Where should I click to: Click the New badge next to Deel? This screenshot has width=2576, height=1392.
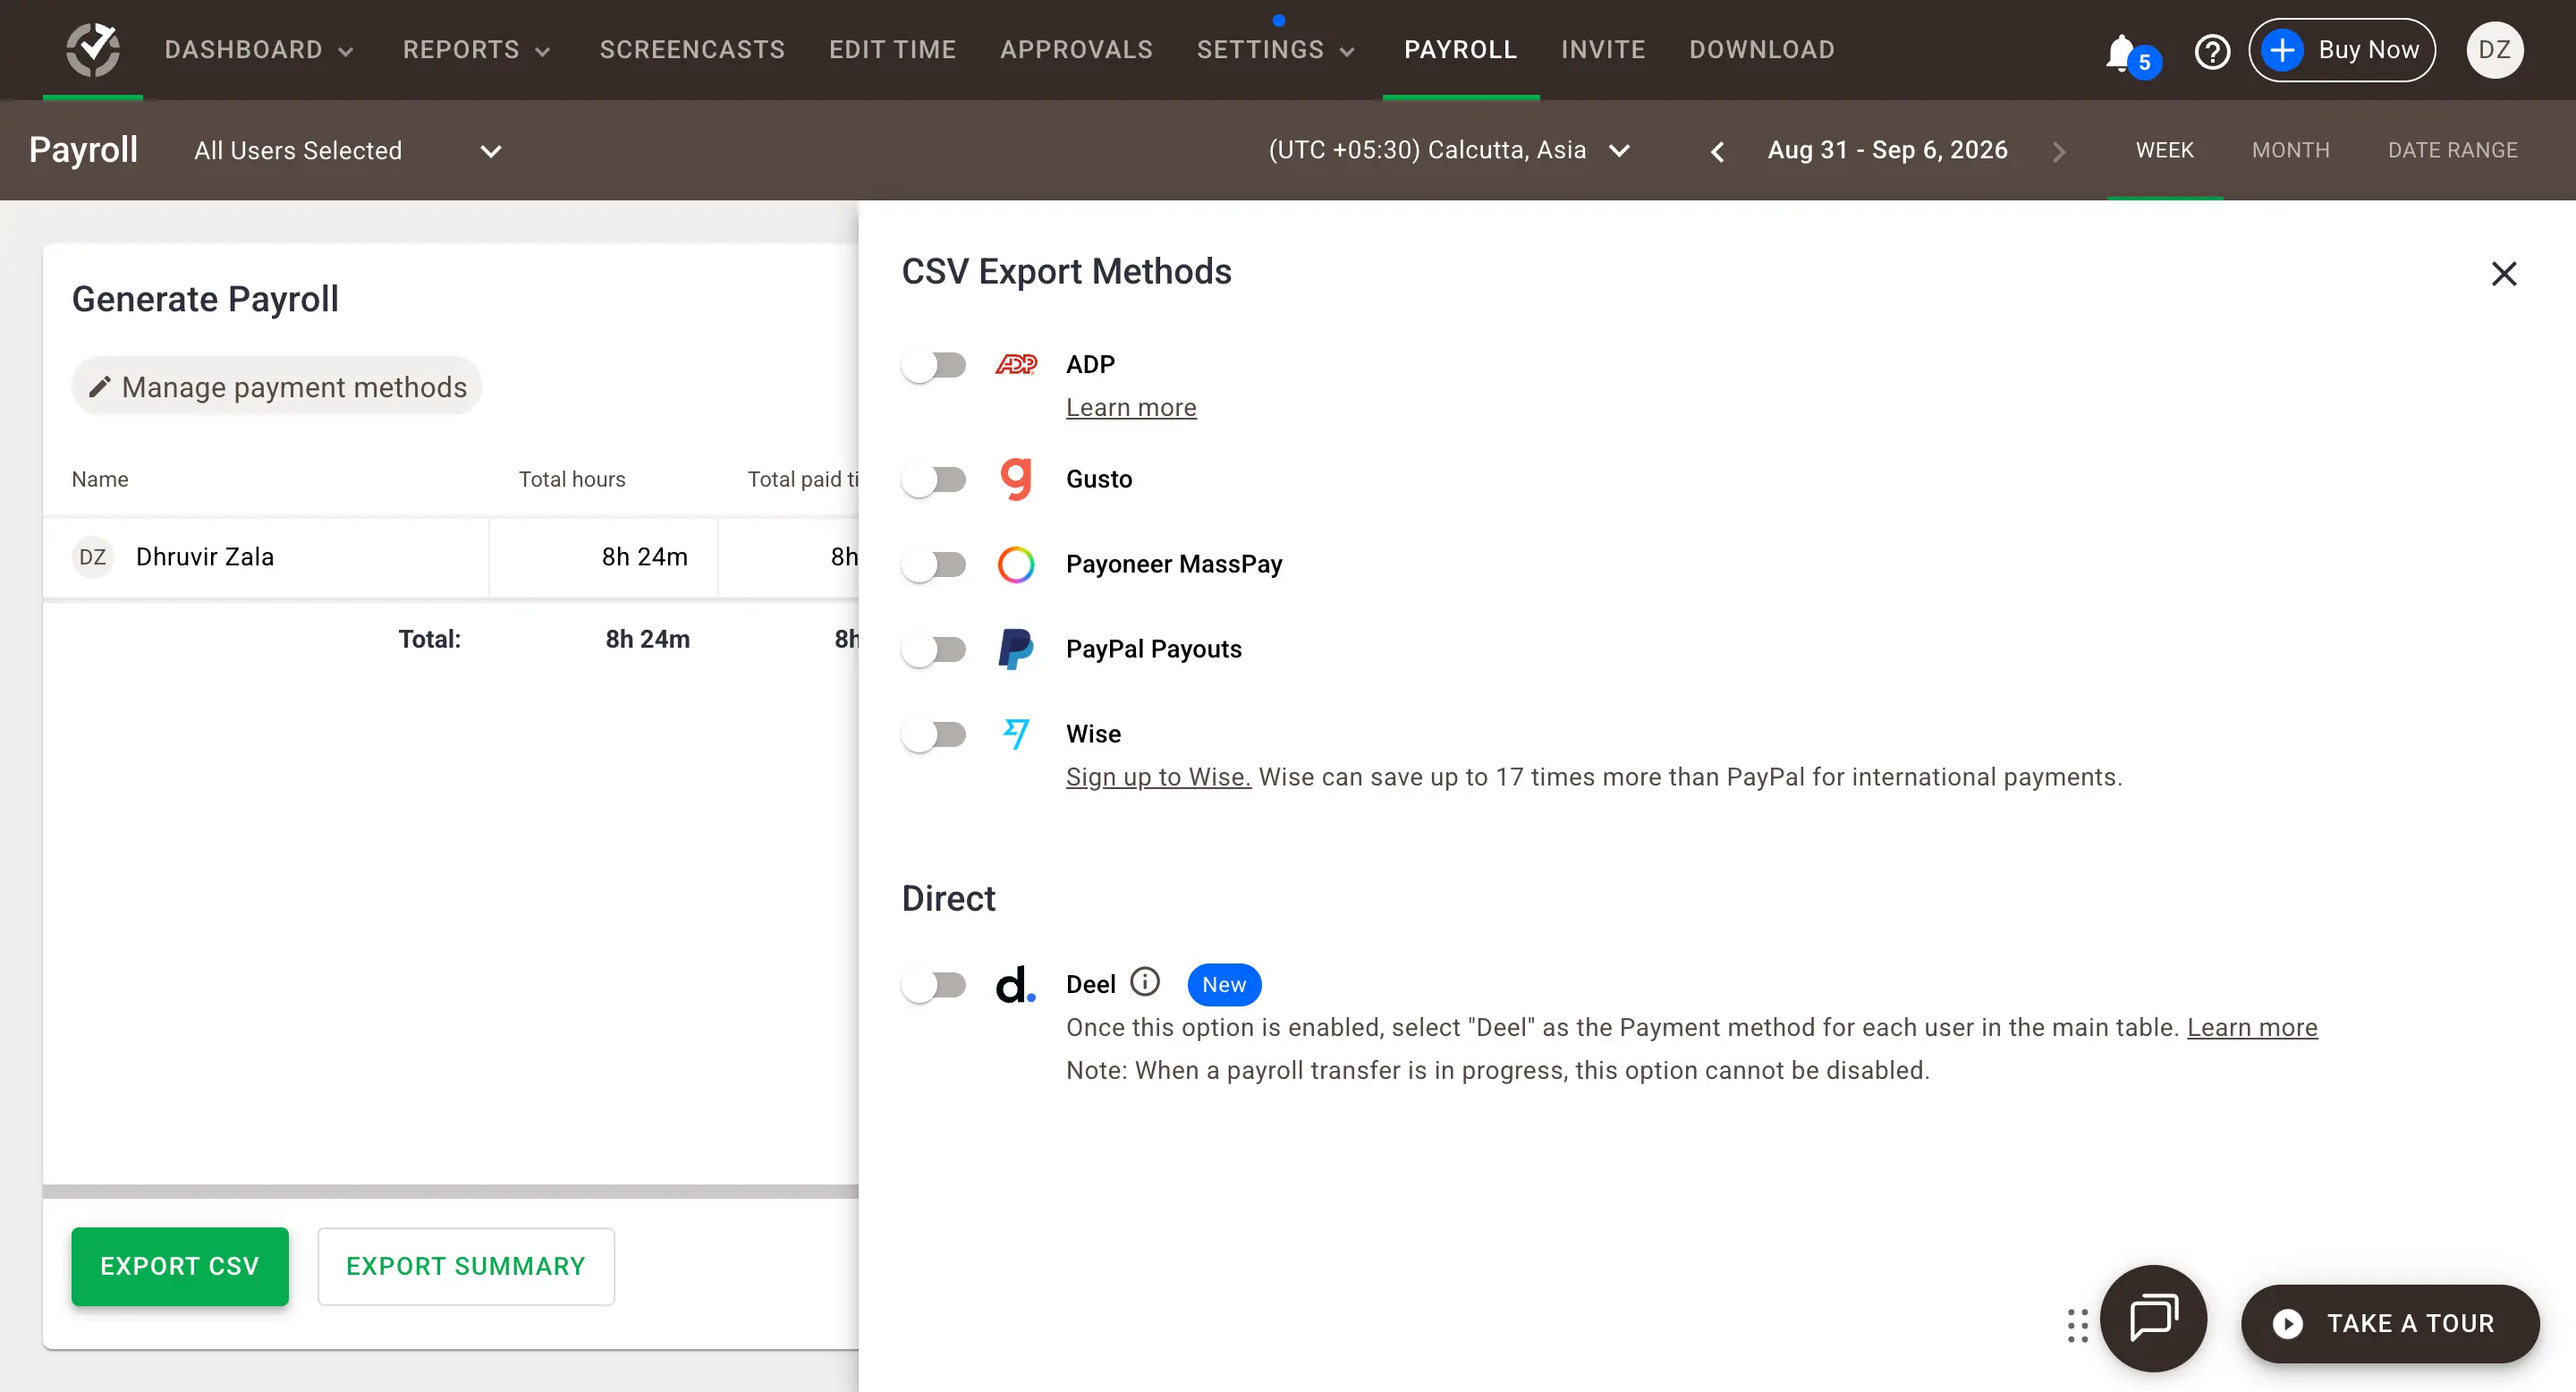[1224, 984]
